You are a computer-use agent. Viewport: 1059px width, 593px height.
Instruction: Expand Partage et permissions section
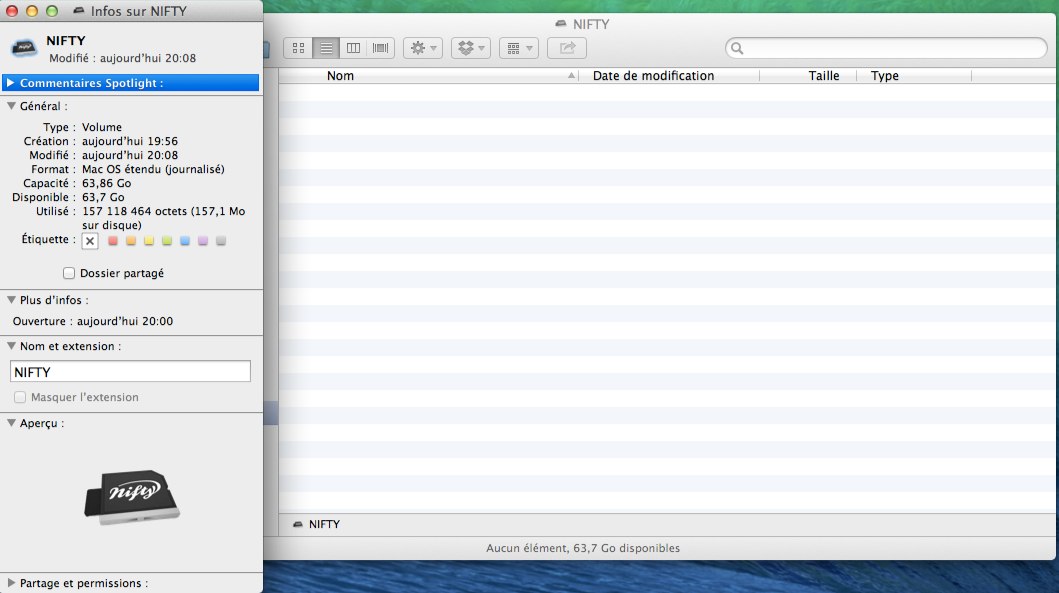11,583
